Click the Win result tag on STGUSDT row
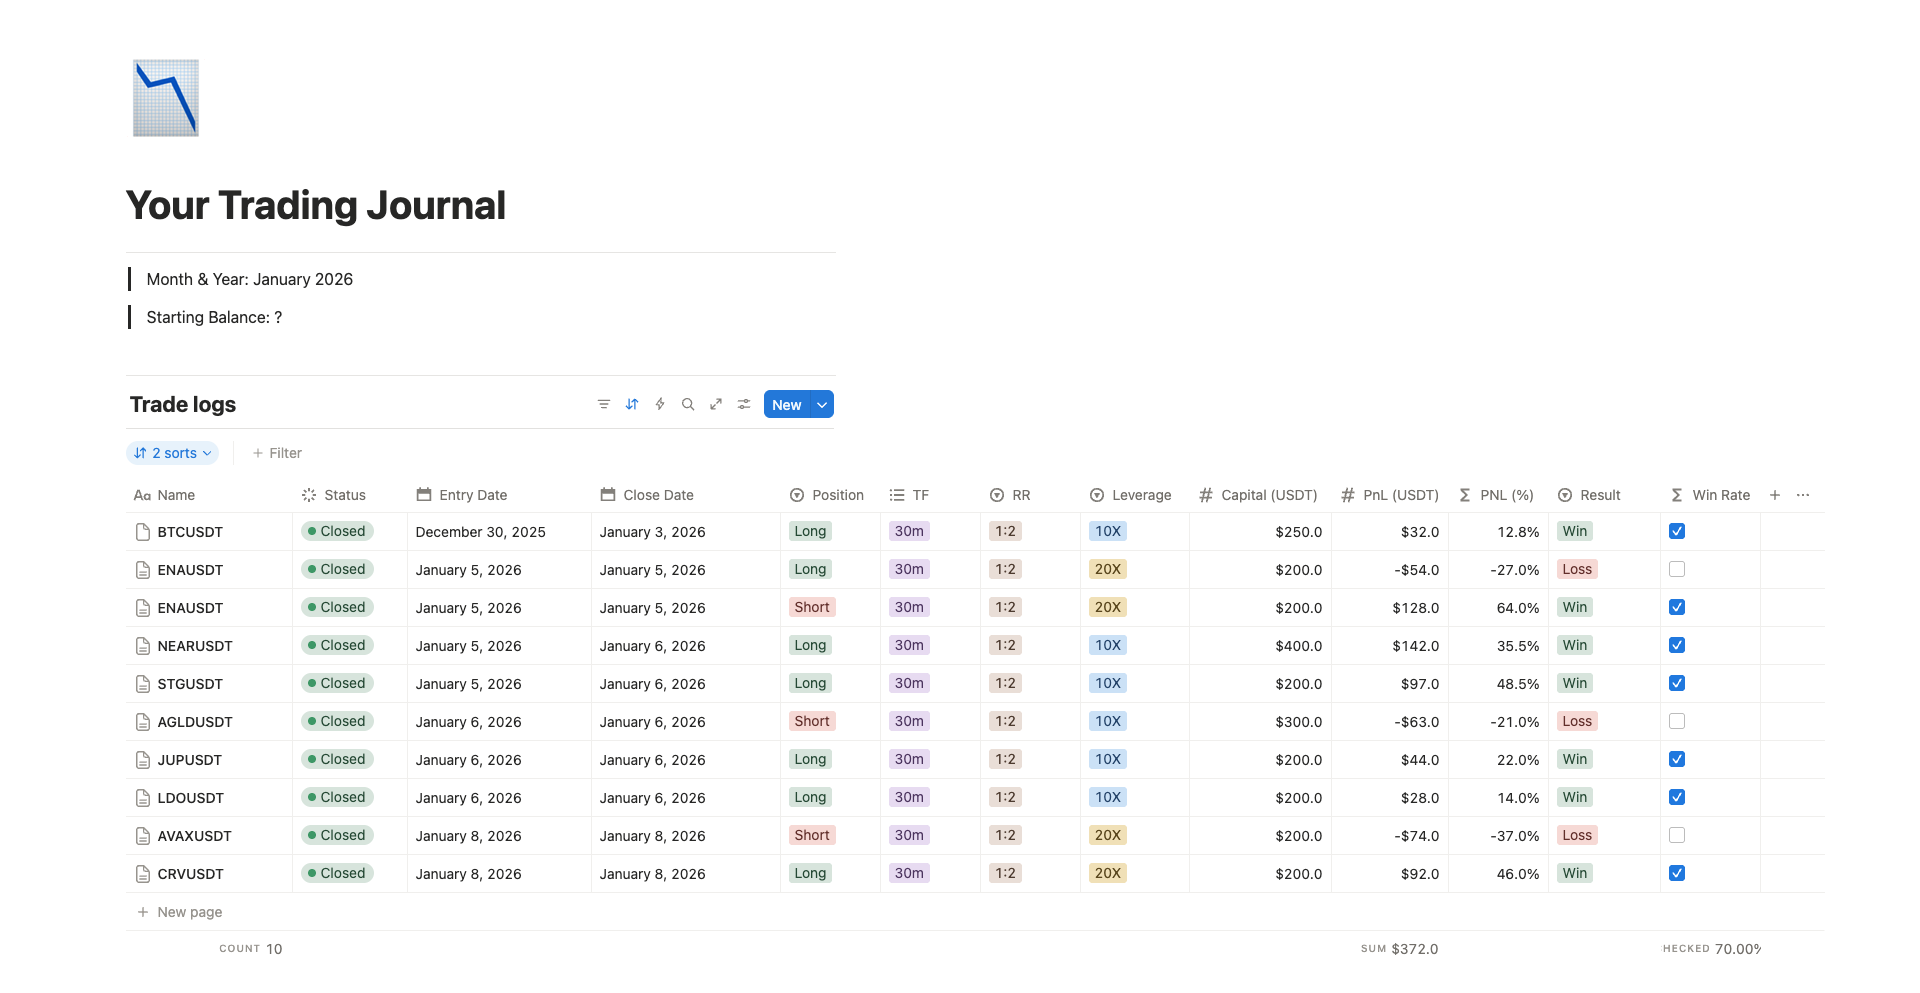This screenshot has width=1920, height=993. pyautogui.click(x=1574, y=683)
